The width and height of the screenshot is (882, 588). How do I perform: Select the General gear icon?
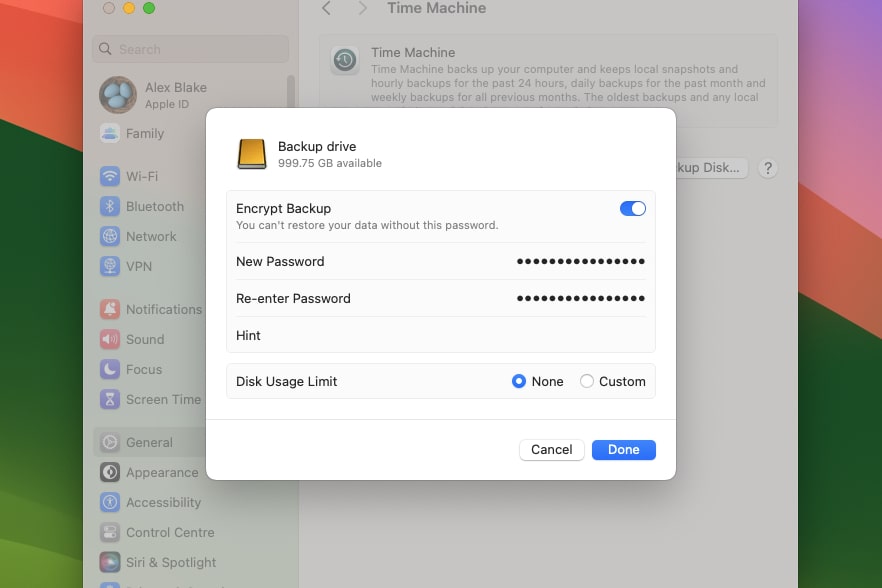[110, 442]
